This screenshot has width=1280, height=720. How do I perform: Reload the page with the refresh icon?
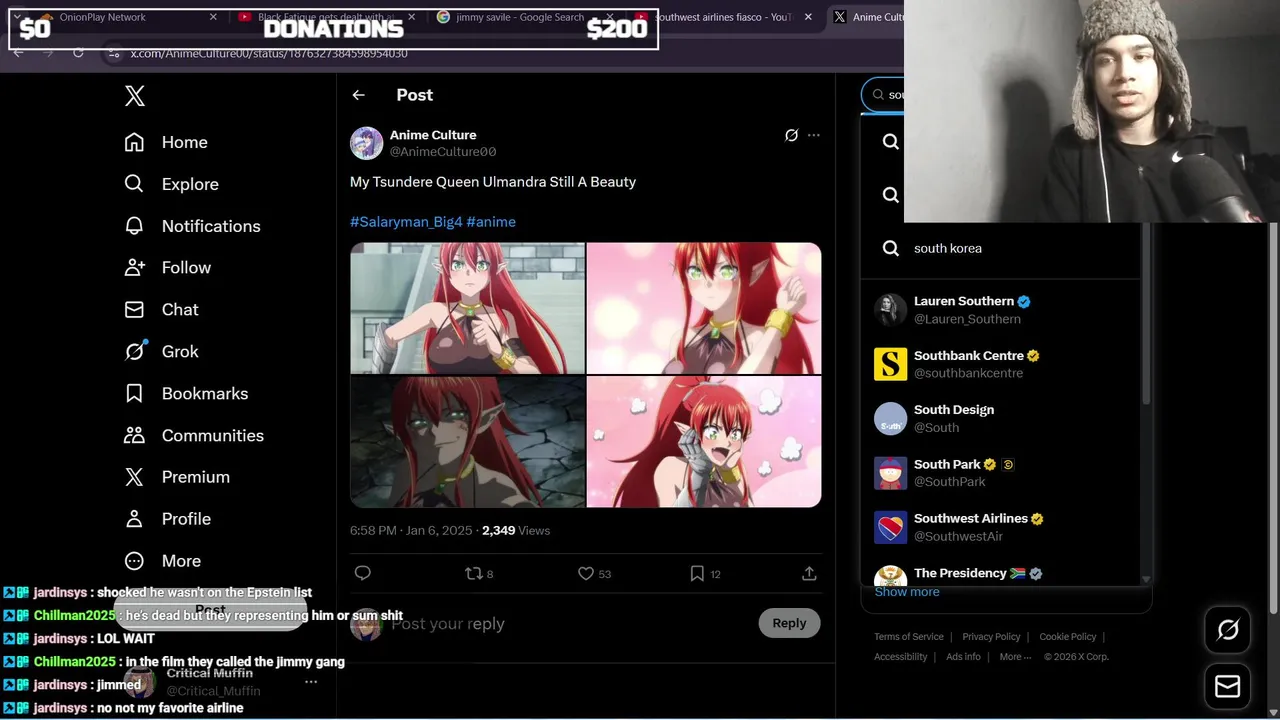point(78,53)
